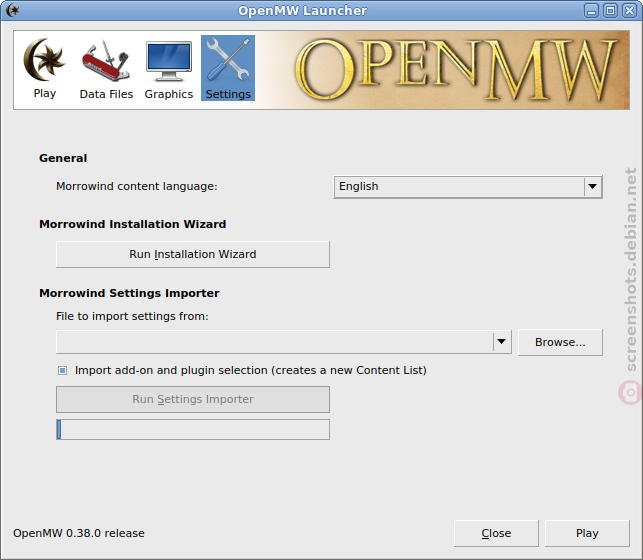Screen dimensions: 643x560
Task: Launch game with bottom Play button
Action: point(587,533)
